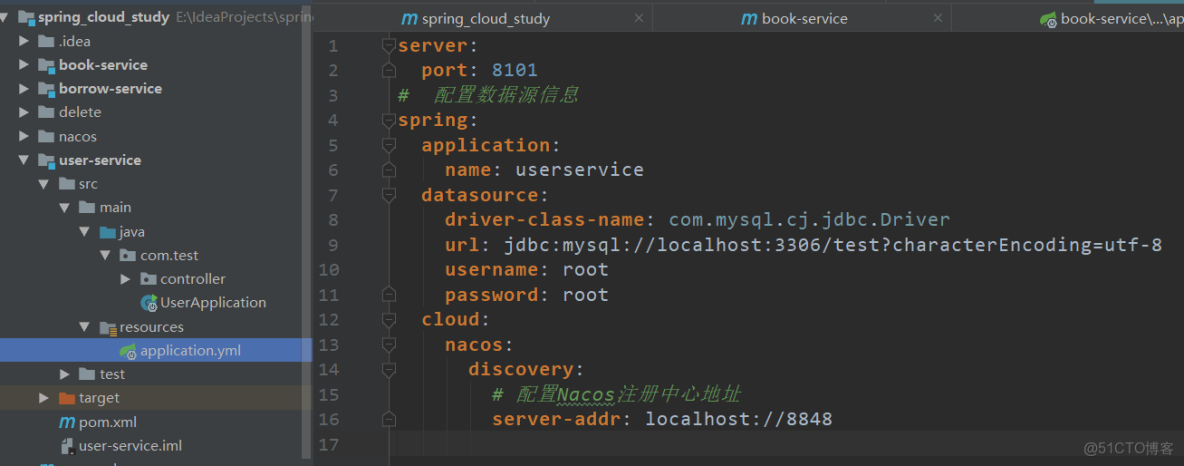Collapse the src folder
Image resolution: width=1184 pixels, height=466 pixels.
tap(44, 184)
